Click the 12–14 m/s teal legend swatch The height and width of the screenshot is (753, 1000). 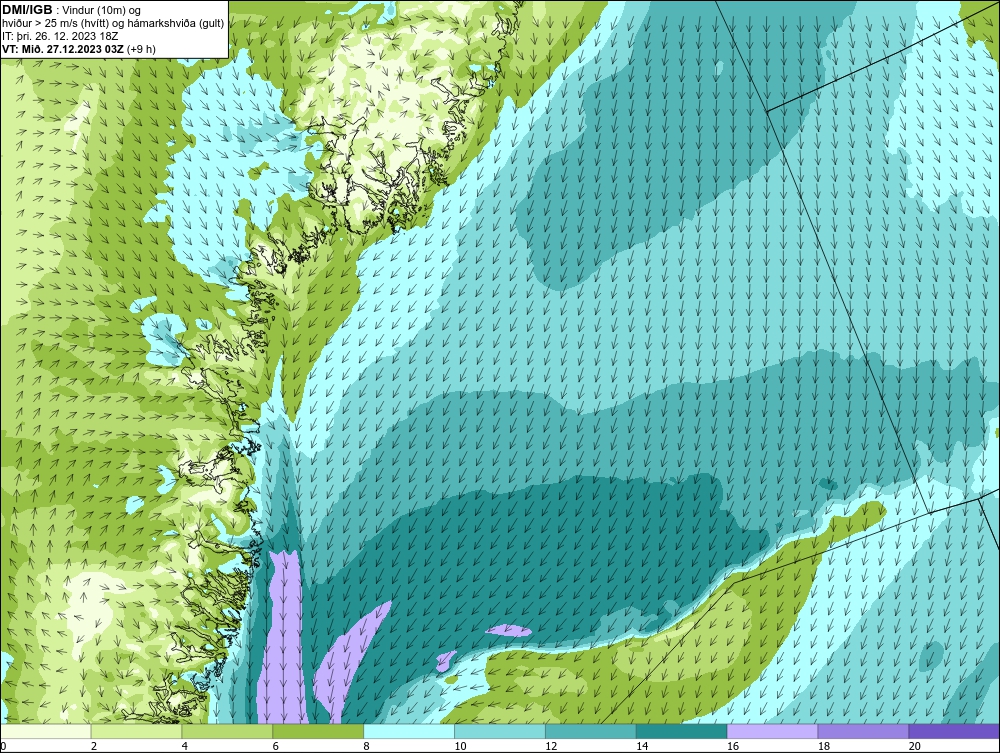click(x=591, y=731)
